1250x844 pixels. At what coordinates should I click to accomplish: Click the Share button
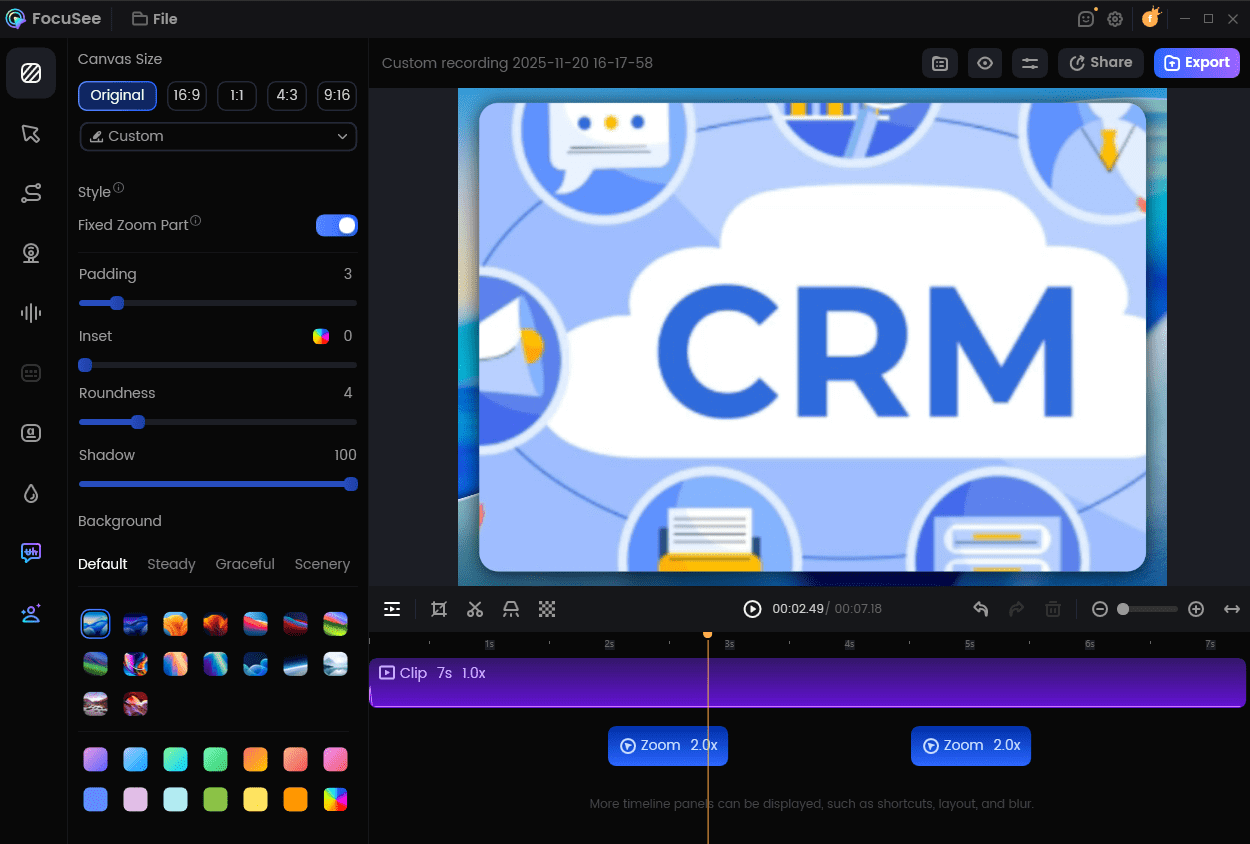[1101, 63]
